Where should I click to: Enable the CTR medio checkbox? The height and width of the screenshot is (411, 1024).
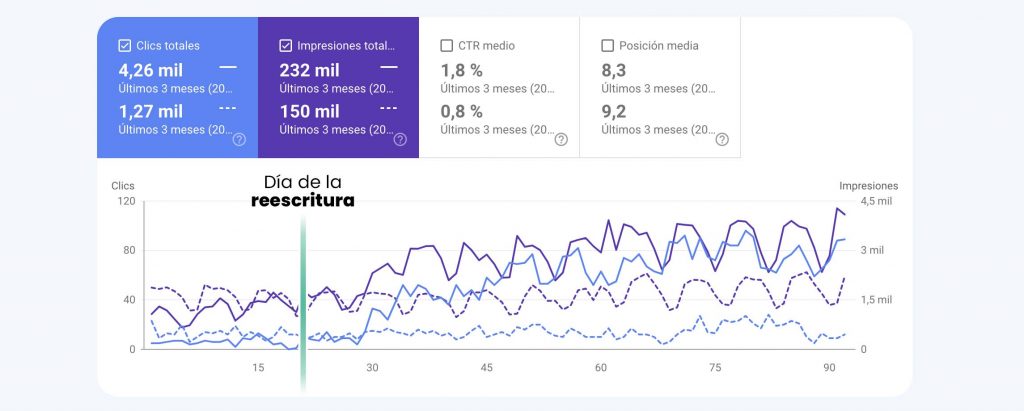tap(447, 46)
